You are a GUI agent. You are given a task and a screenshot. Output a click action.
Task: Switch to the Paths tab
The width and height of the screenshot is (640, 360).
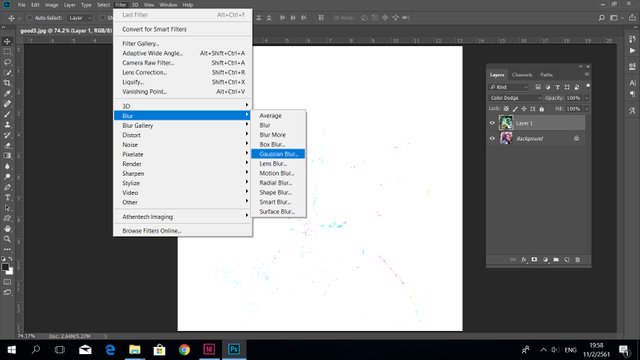click(547, 75)
